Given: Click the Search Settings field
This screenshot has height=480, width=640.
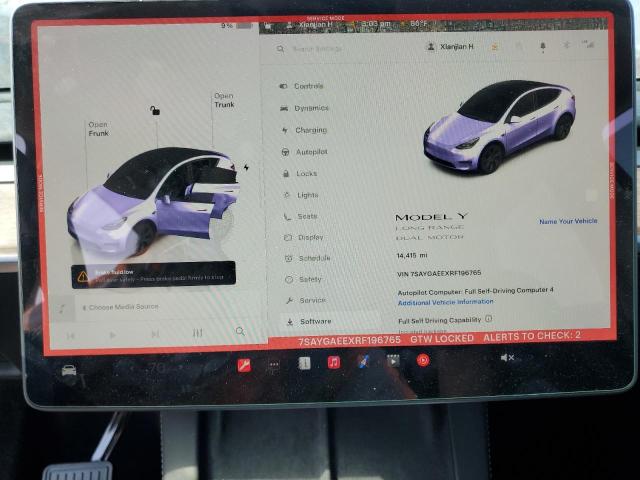Looking at the screenshot, I should click(x=317, y=49).
